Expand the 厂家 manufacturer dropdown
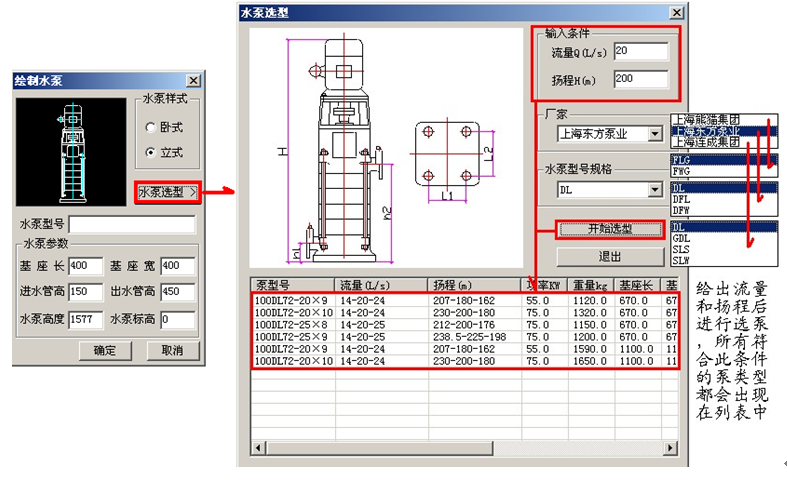Viewport: 787px width, 491px height. pyautogui.click(x=656, y=133)
